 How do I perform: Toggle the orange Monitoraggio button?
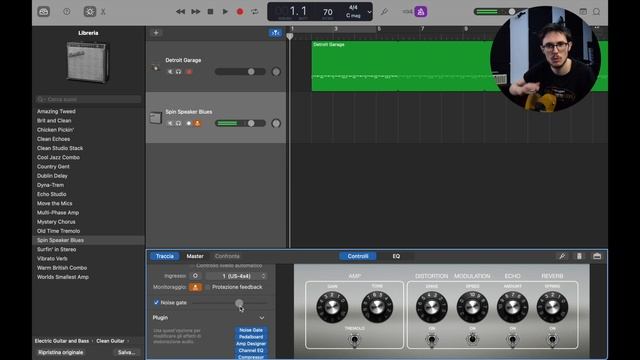pos(196,287)
